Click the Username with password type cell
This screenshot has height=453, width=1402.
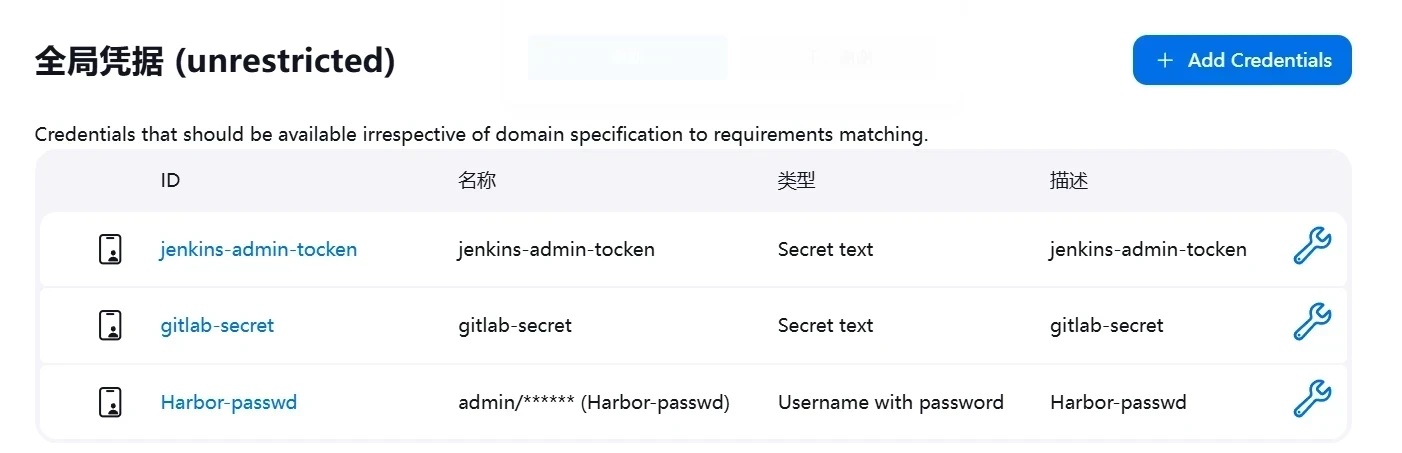pyautogui.click(x=890, y=402)
